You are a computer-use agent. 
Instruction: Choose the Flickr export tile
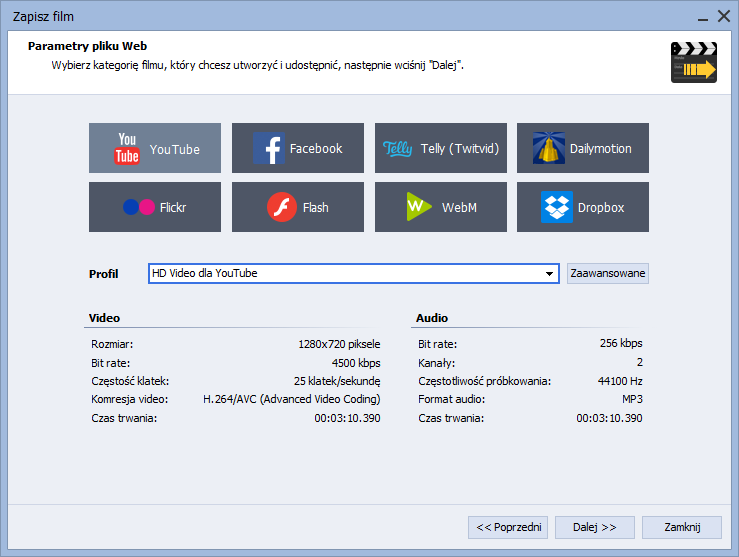click(155, 207)
